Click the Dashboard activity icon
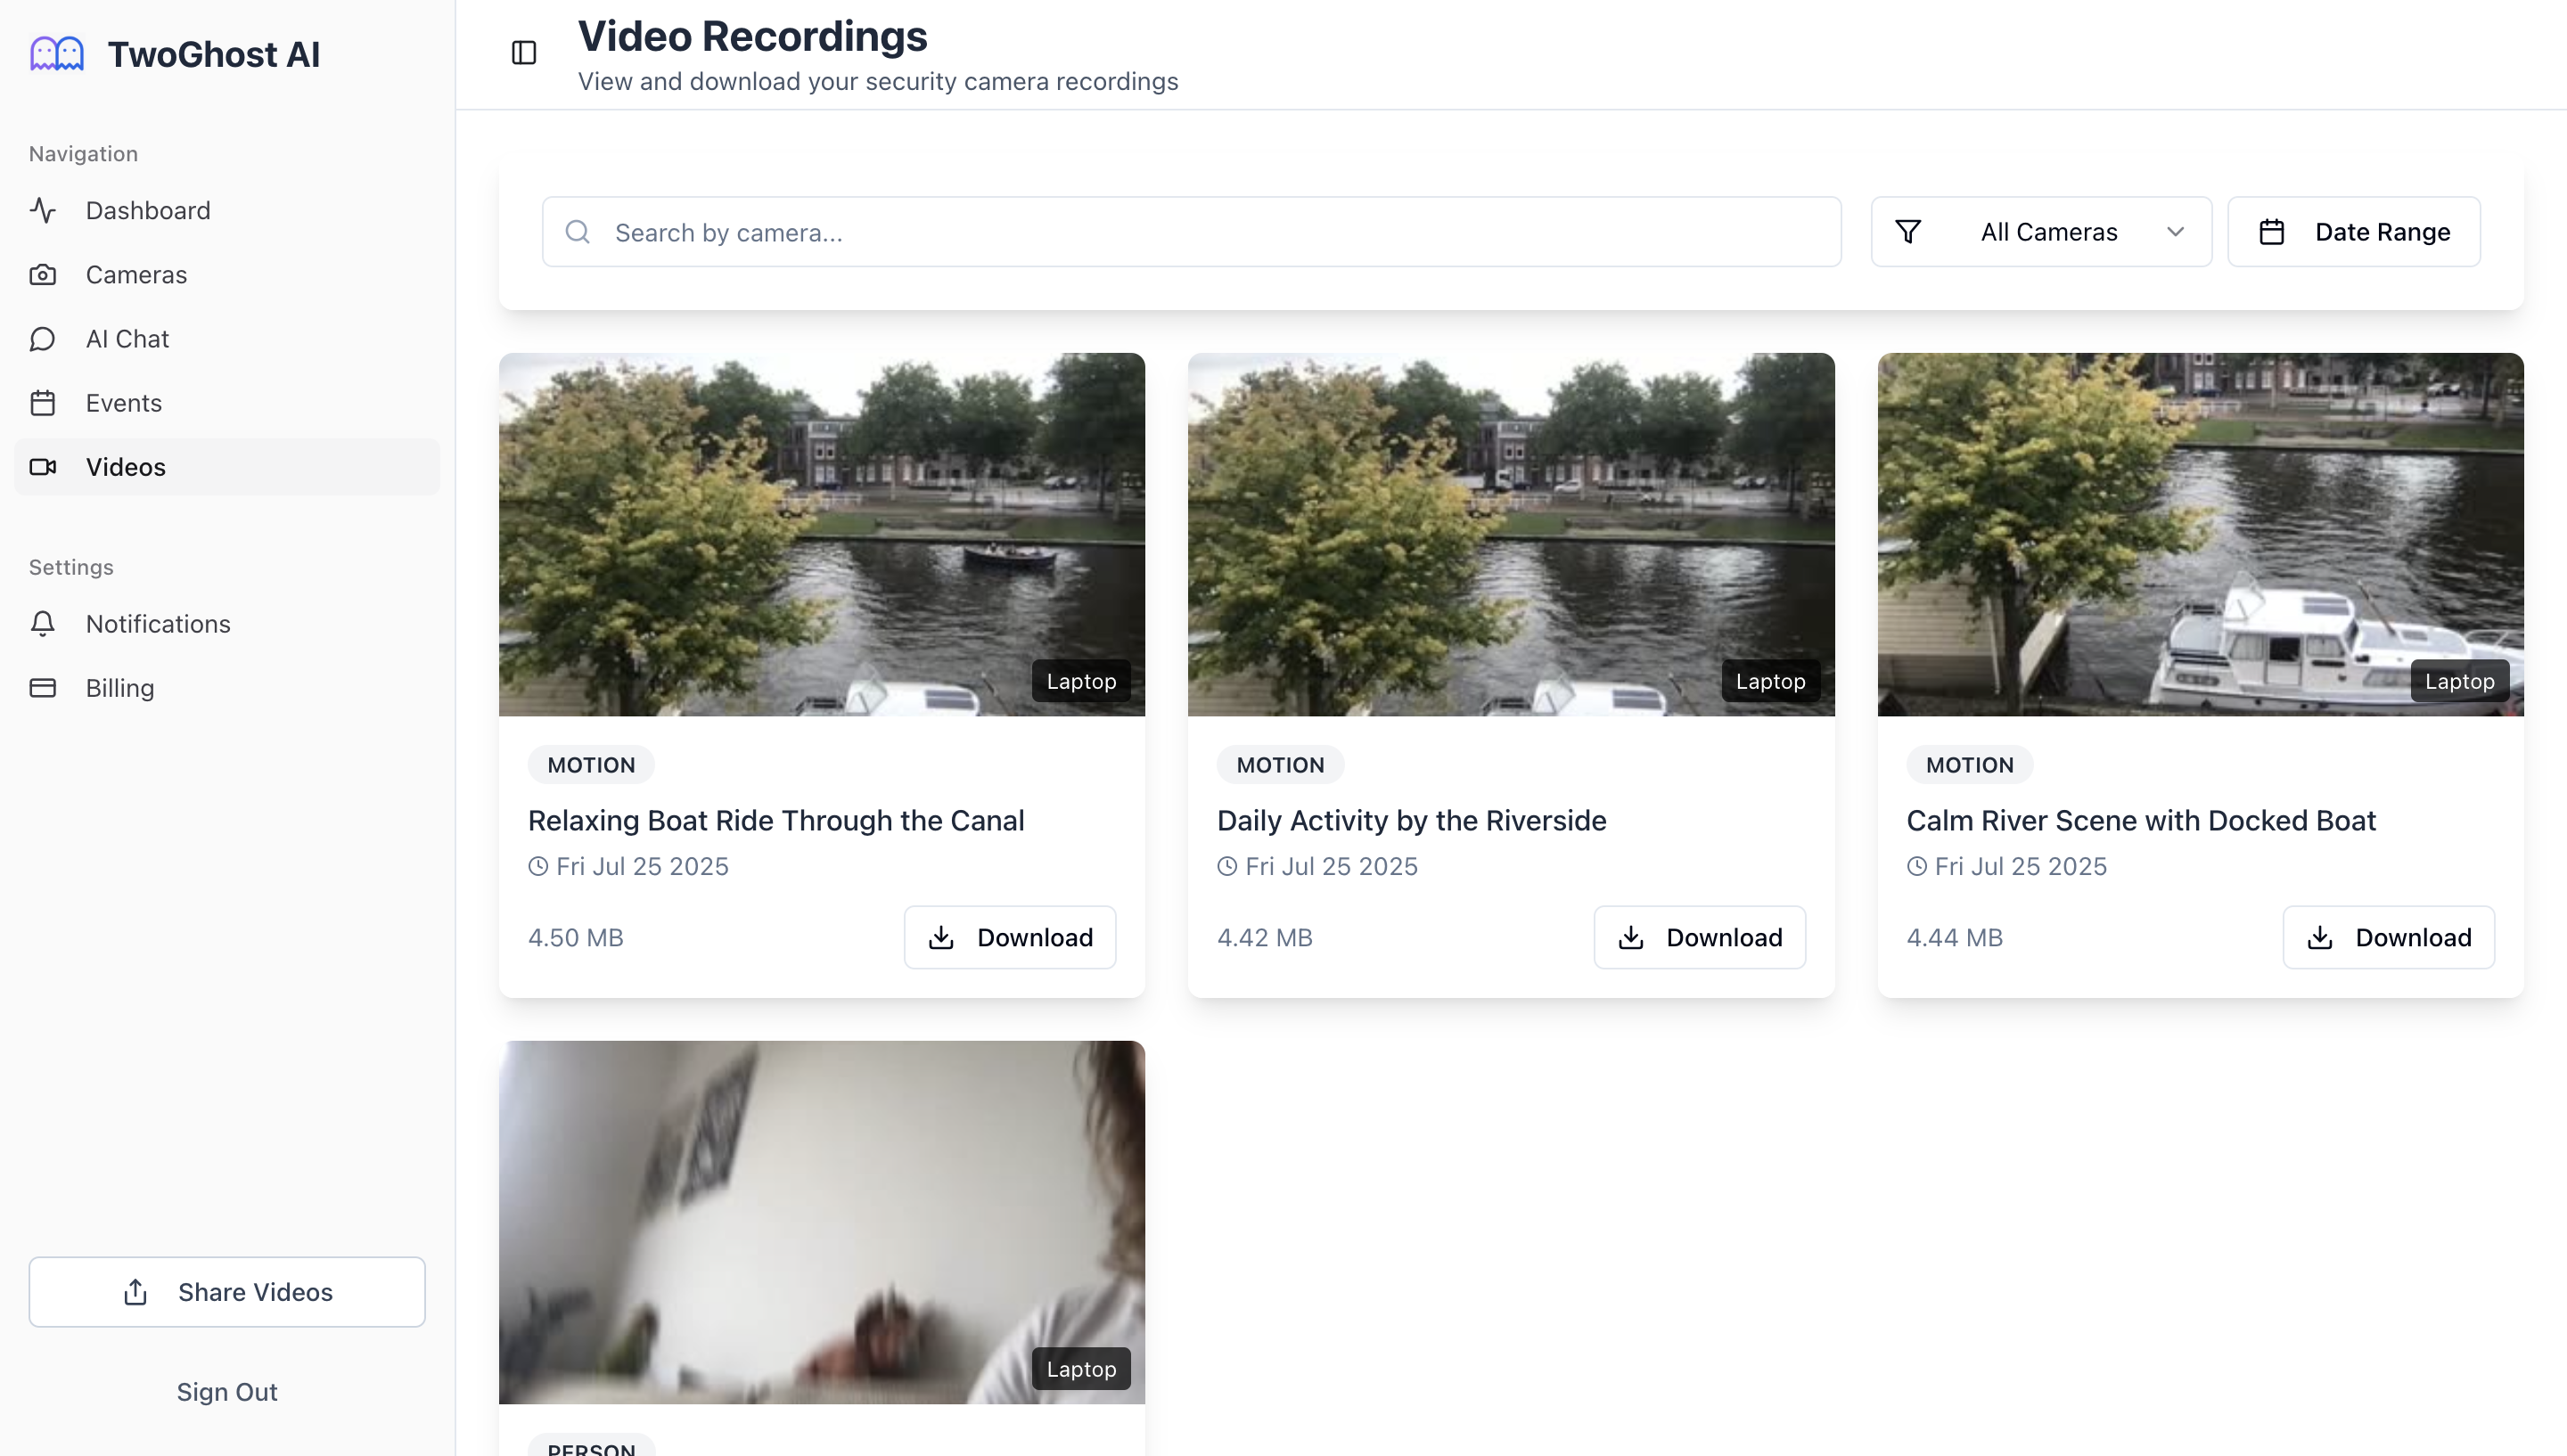This screenshot has height=1456, width=2567. click(x=43, y=210)
